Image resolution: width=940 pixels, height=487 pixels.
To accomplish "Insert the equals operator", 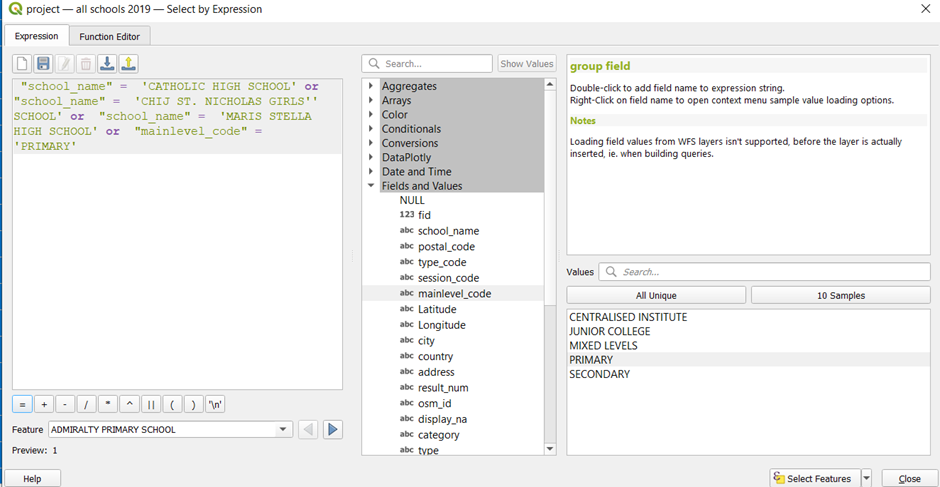I will (x=22, y=405).
